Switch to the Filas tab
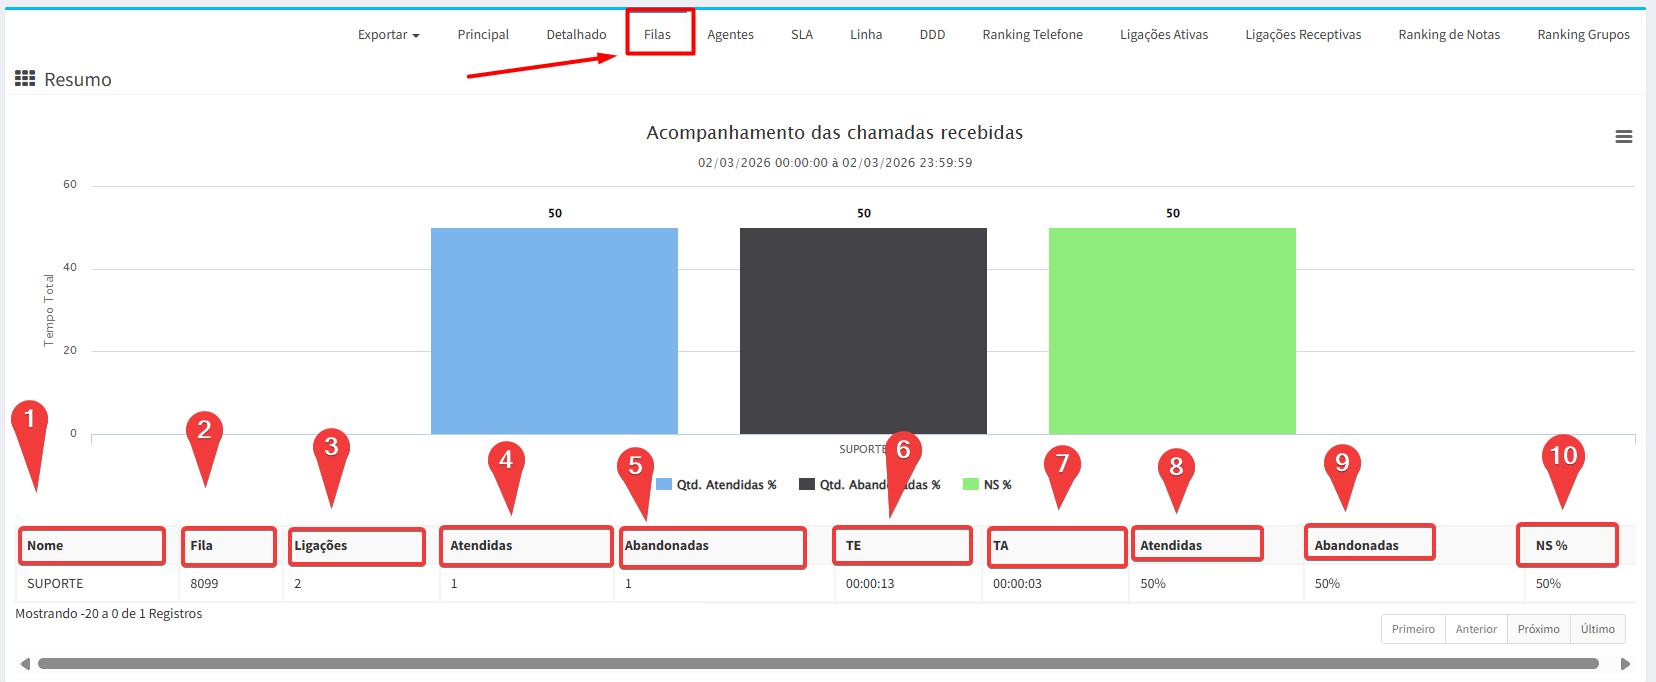The width and height of the screenshot is (1656, 682). coord(657,35)
